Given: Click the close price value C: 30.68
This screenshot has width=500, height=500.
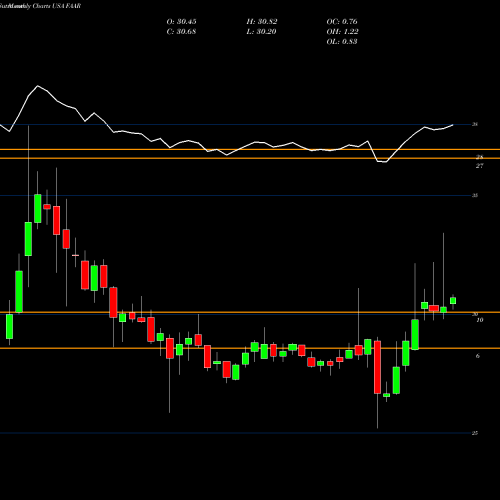Looking at the screenshot, I should pyautogui.click(x=181, y=32).
